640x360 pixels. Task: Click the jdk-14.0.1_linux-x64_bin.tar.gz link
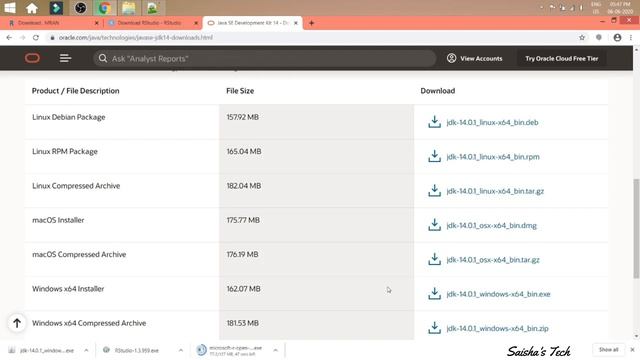(495, 191)
